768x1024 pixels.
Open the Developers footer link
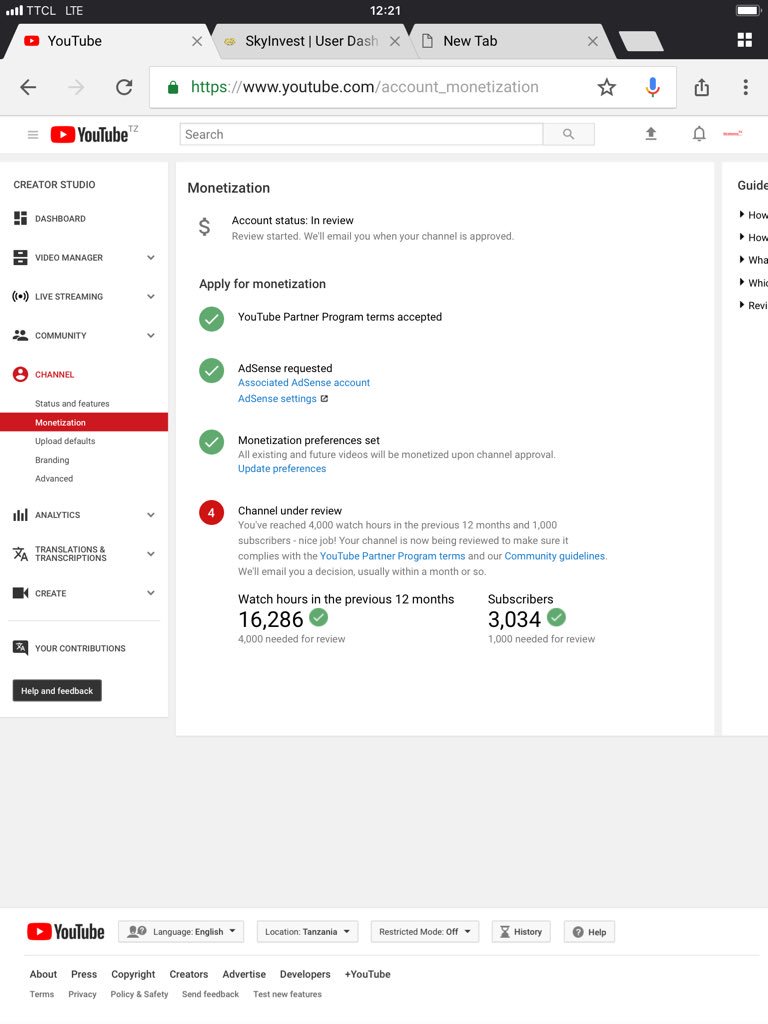point(305,974)
